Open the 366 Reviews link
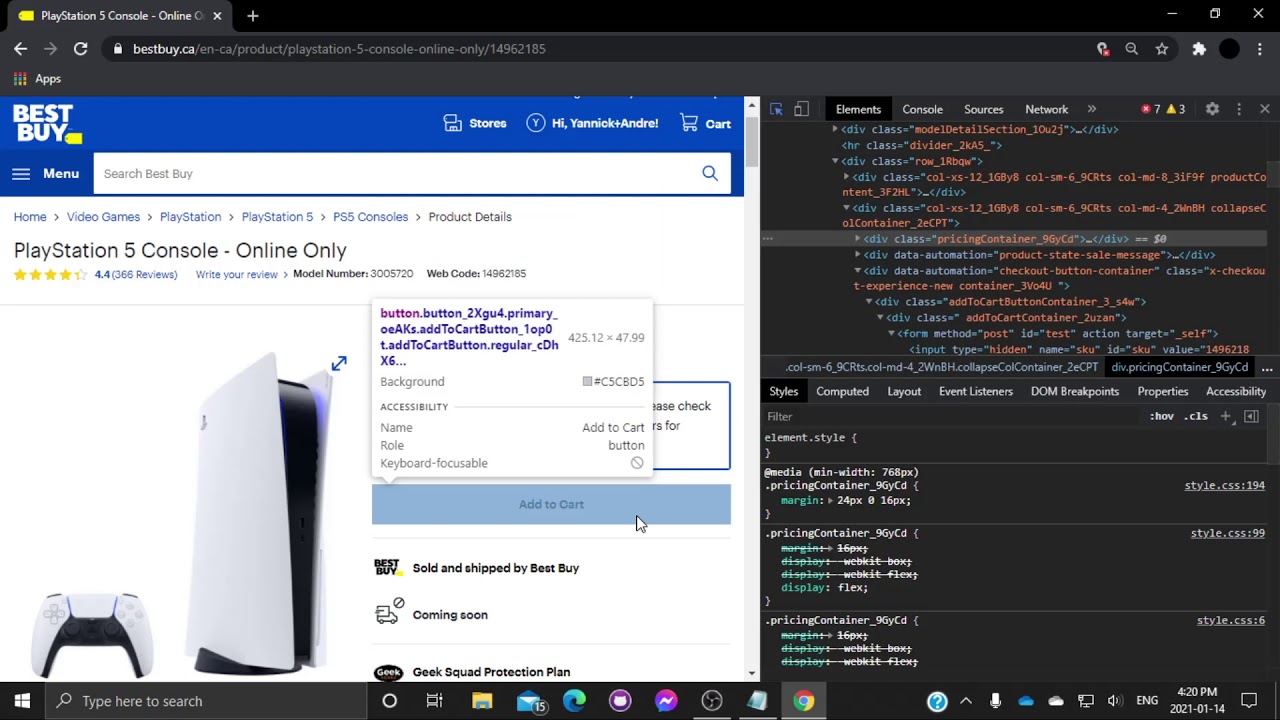Screen dimensions: 1280x720 (x=144, y=274)
